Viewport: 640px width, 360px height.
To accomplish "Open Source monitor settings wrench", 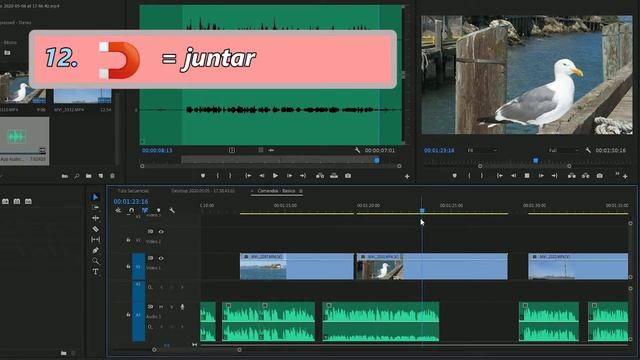I will tap(358, 150).
